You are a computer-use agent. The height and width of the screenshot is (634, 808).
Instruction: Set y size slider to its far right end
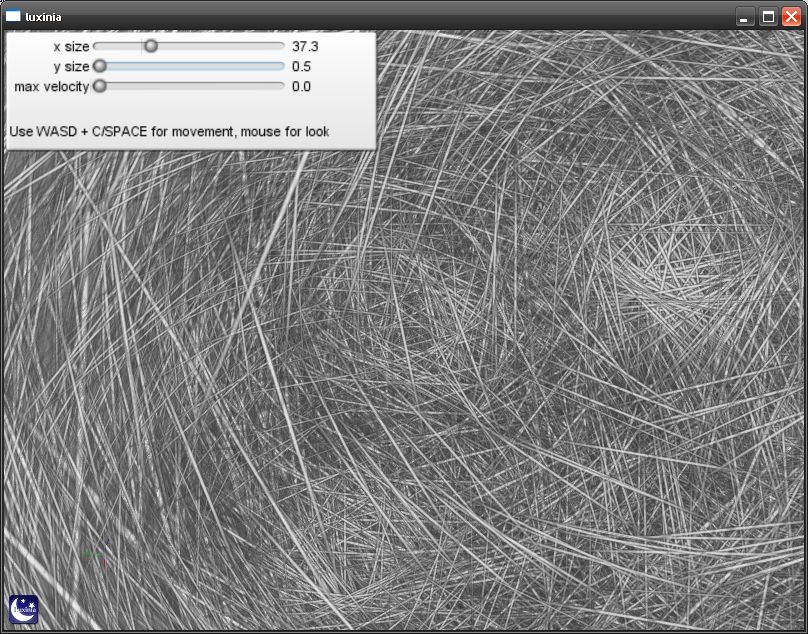tap(283, 66)
